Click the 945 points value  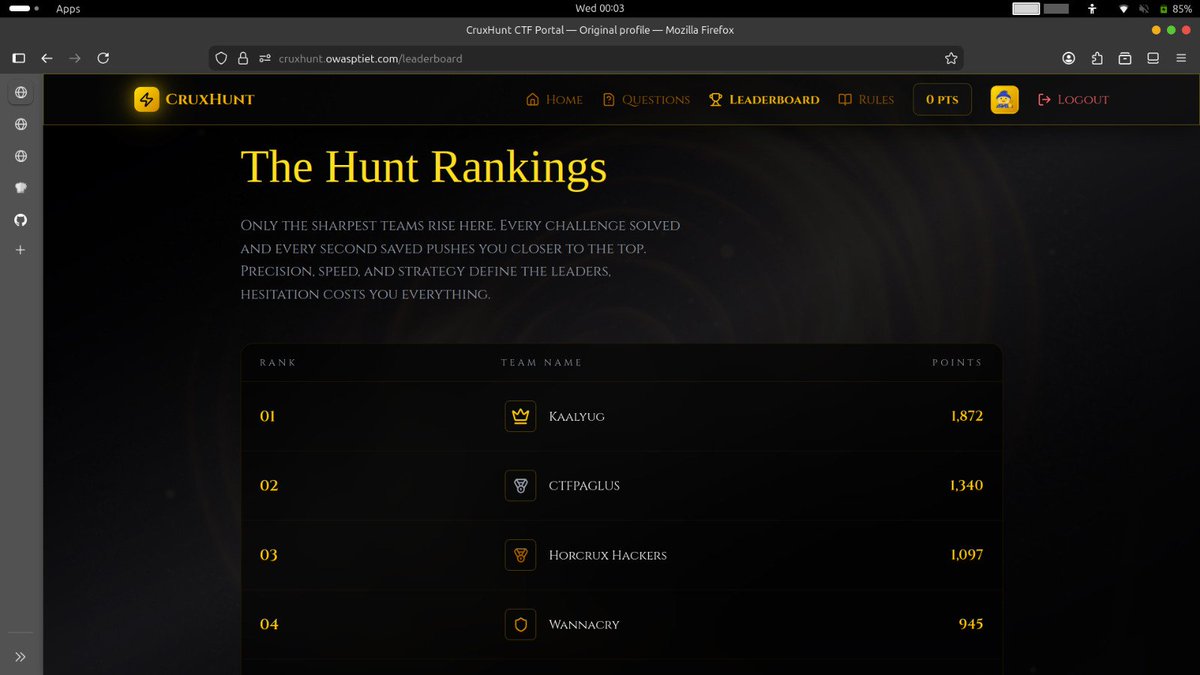[971, 624]
